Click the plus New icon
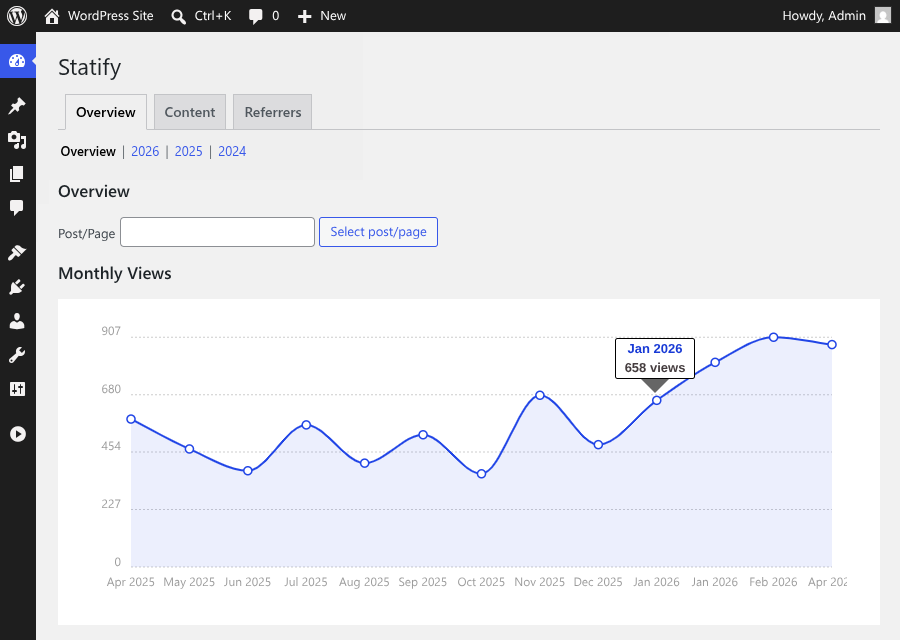The height and width of the screenshot is (640, 900). pos(305,17)
